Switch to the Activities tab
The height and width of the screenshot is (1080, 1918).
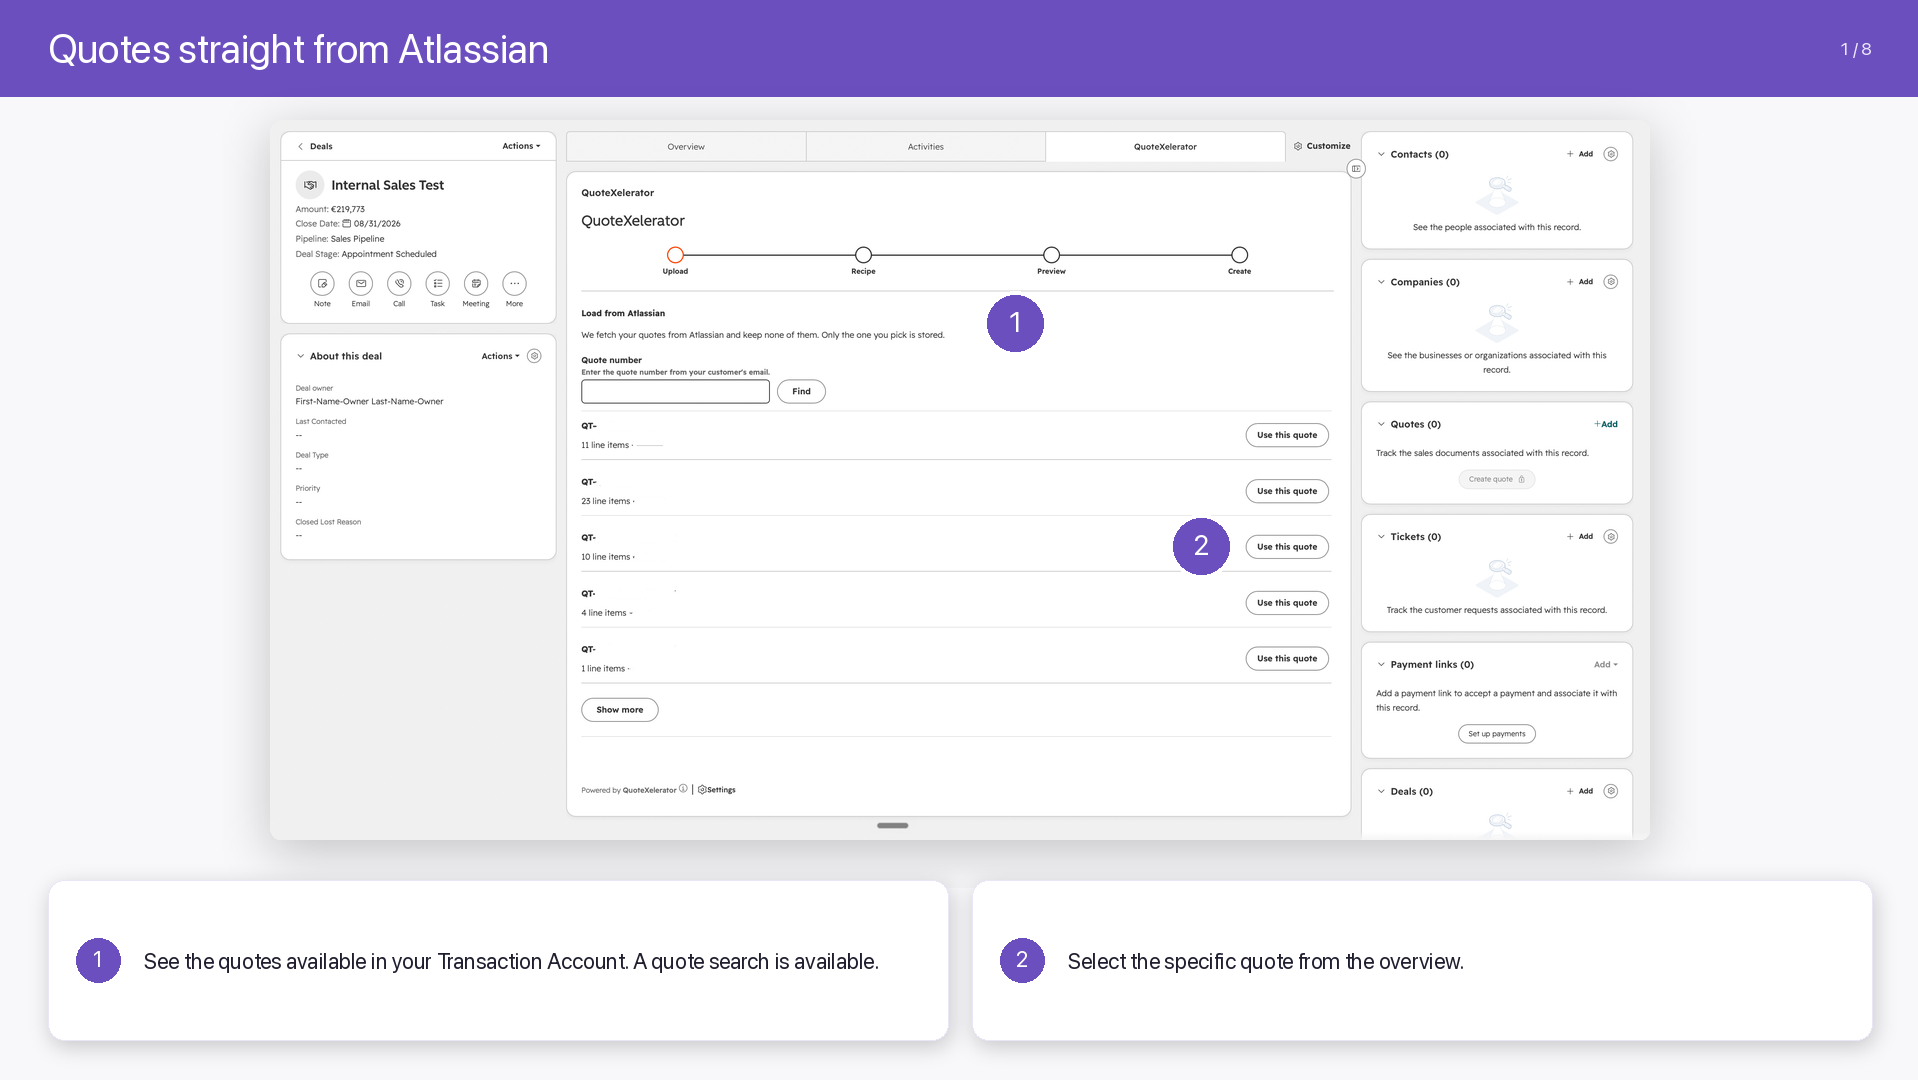pos(926,147)
